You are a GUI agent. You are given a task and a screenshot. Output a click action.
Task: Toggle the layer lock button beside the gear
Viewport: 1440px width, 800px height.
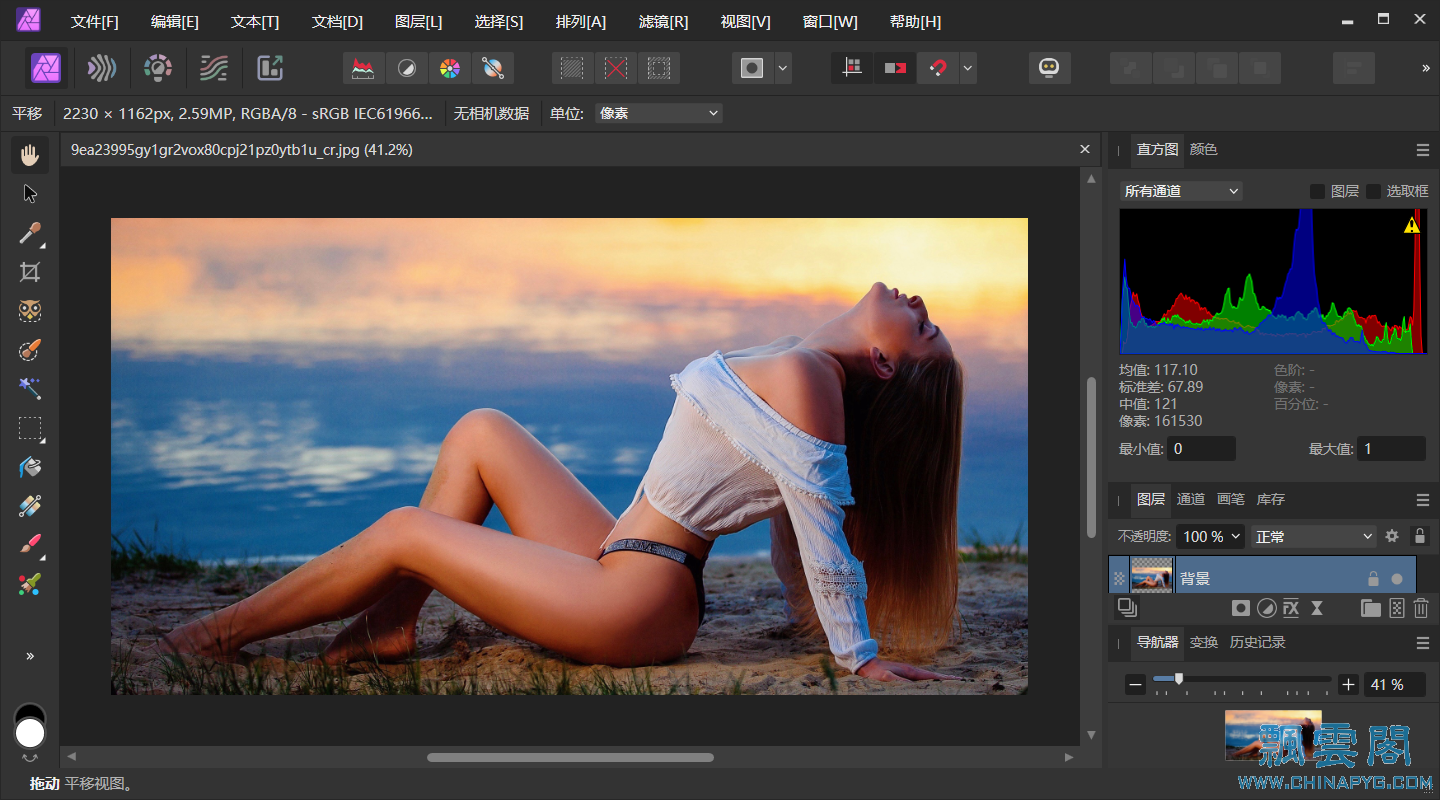[x=1420, y=537]
